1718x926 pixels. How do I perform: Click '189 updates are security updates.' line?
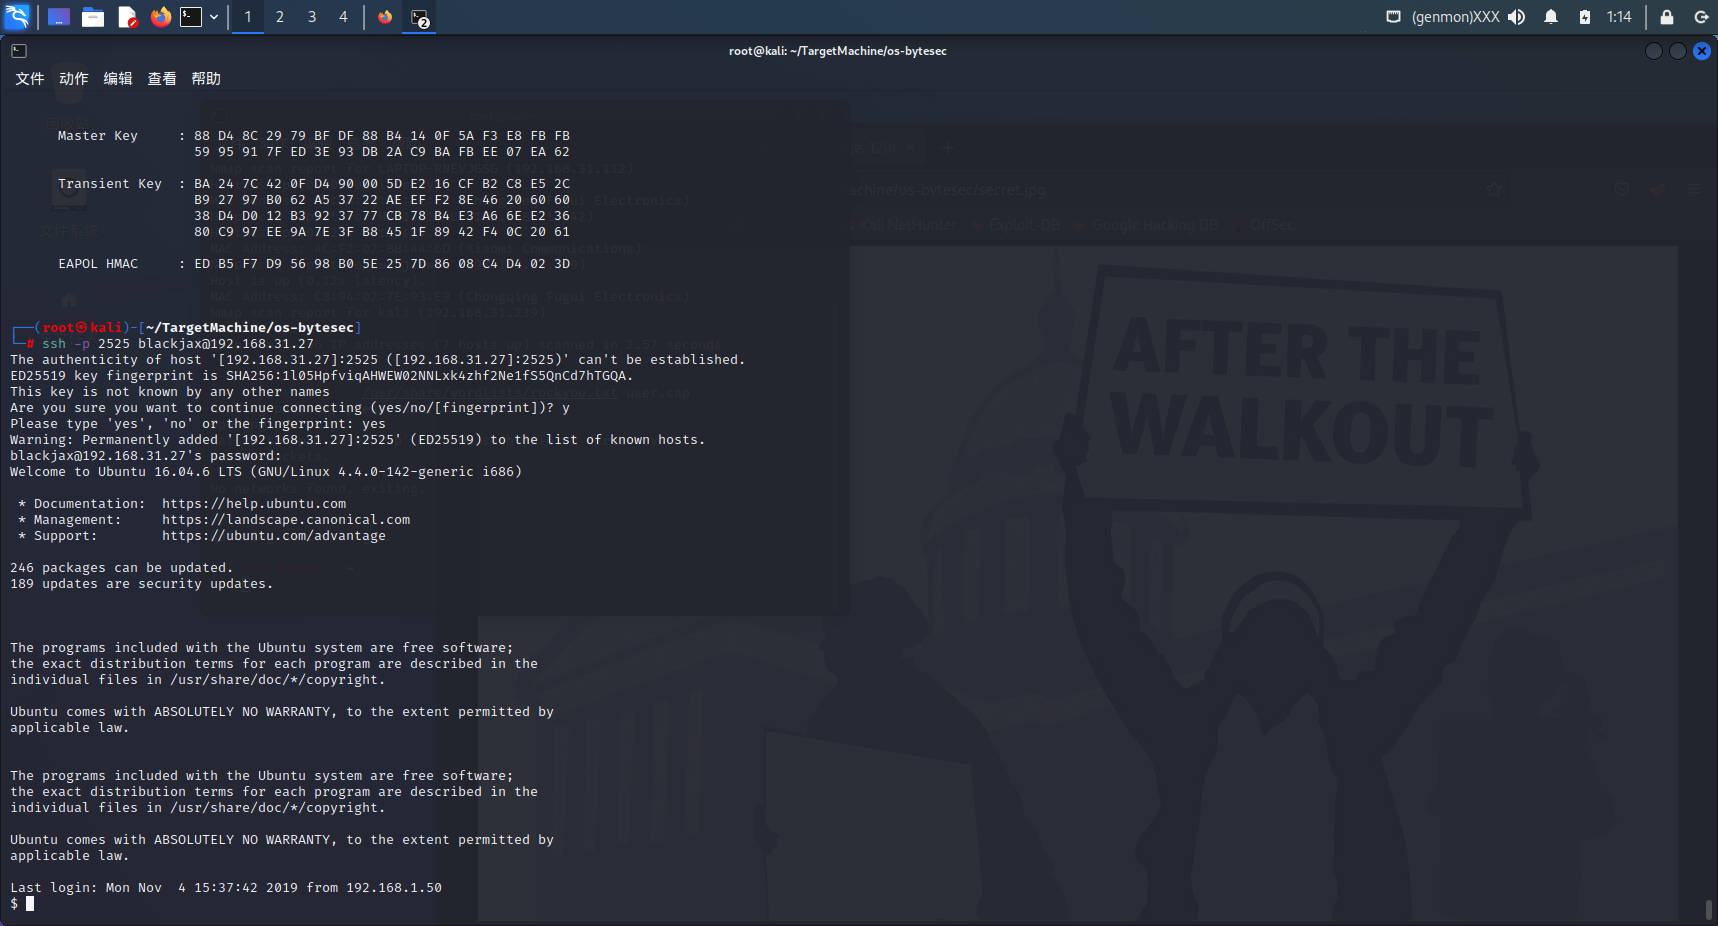(x=141, y=584)
